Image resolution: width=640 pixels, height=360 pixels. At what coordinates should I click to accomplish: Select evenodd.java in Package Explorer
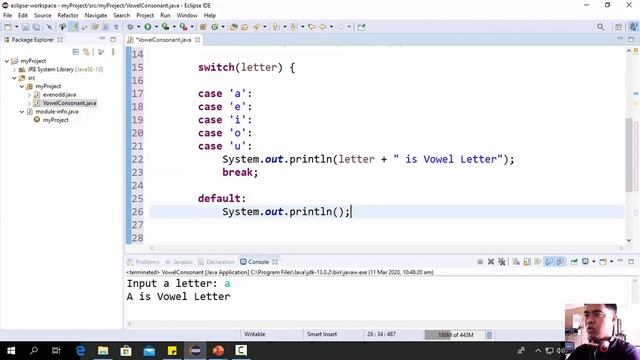(60, 95)
